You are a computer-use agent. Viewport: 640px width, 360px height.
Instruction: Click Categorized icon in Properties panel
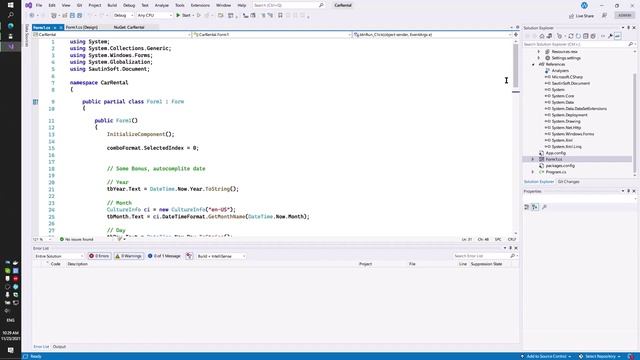(x=527, y=207)
